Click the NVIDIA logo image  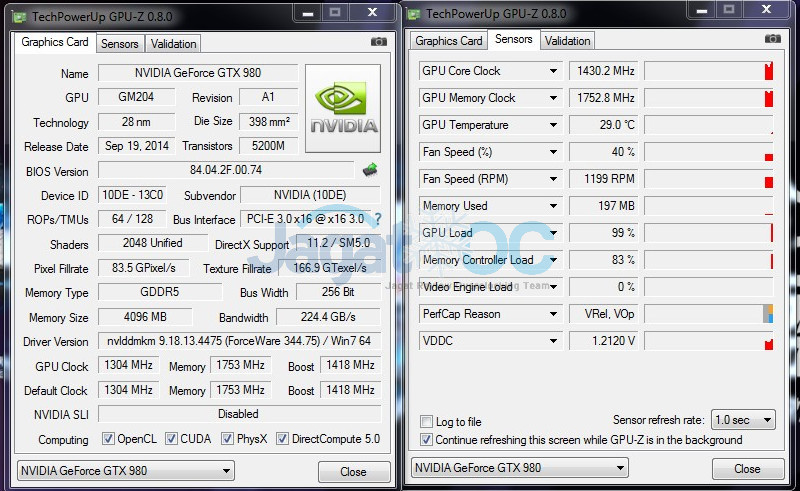tap(343, 108)
